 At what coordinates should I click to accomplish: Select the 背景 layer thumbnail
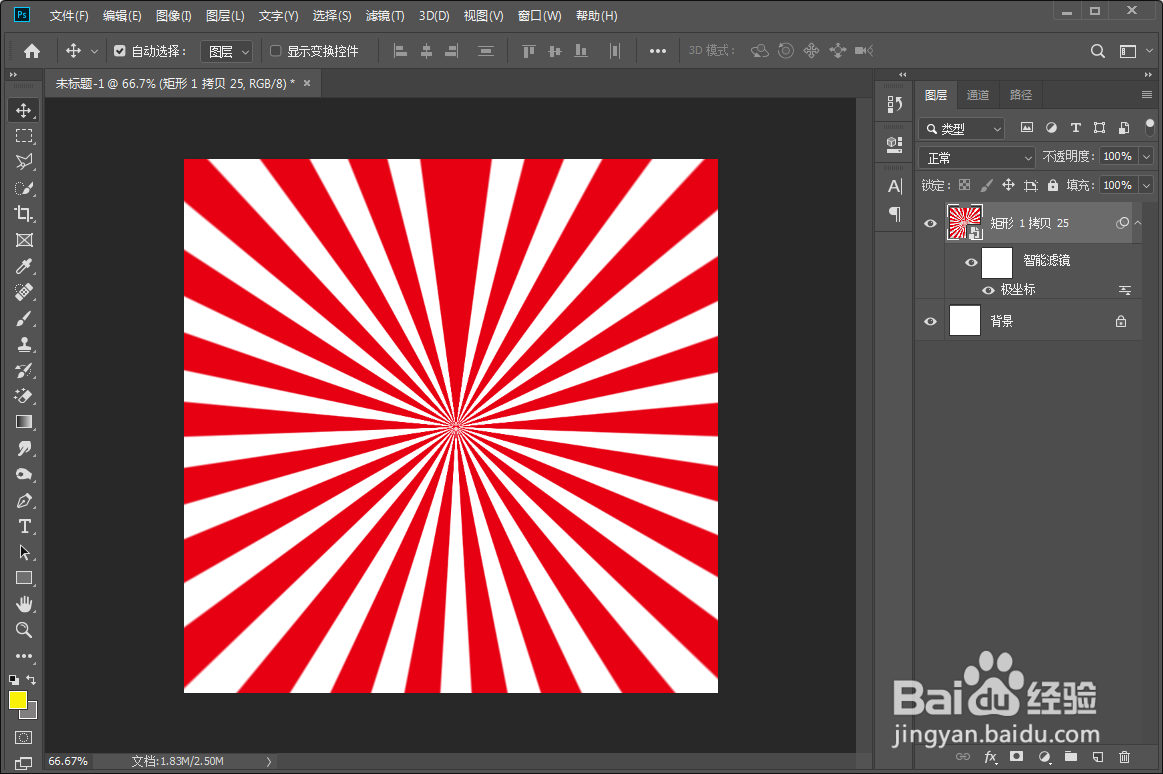click(965, 321)
